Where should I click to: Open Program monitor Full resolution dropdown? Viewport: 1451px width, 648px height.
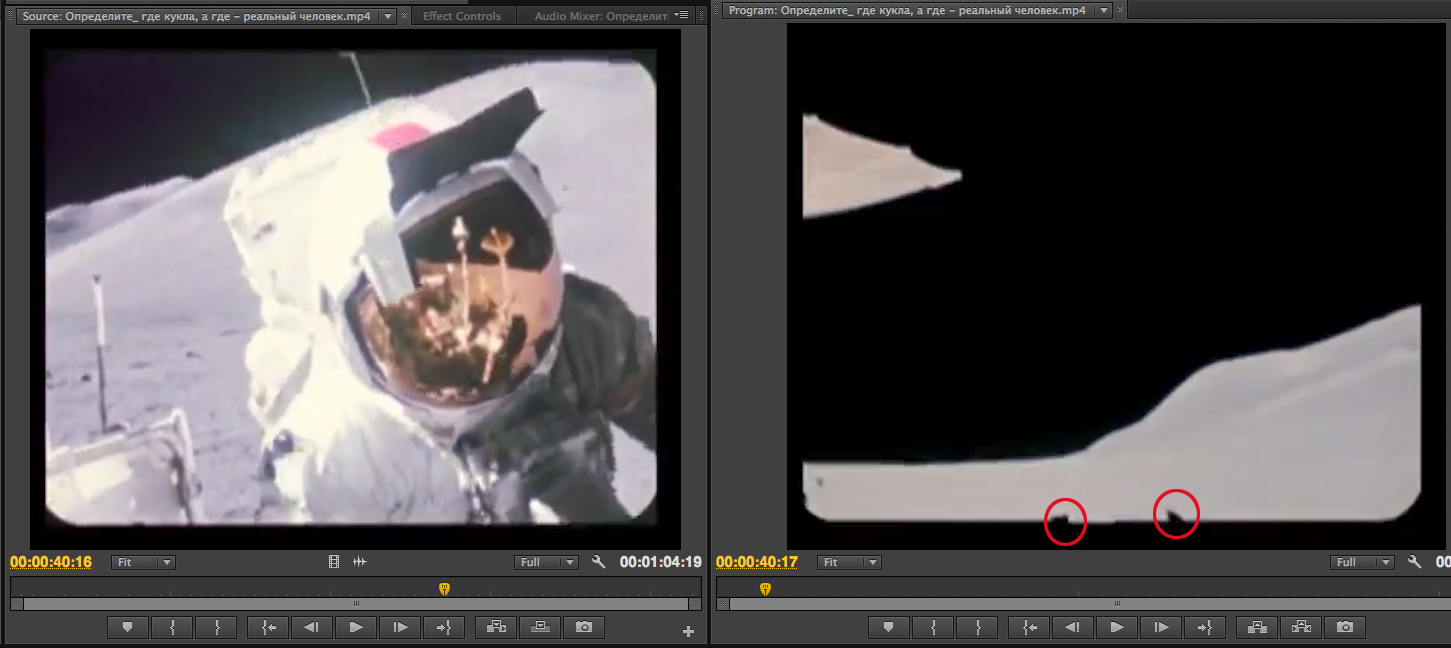1362,562
